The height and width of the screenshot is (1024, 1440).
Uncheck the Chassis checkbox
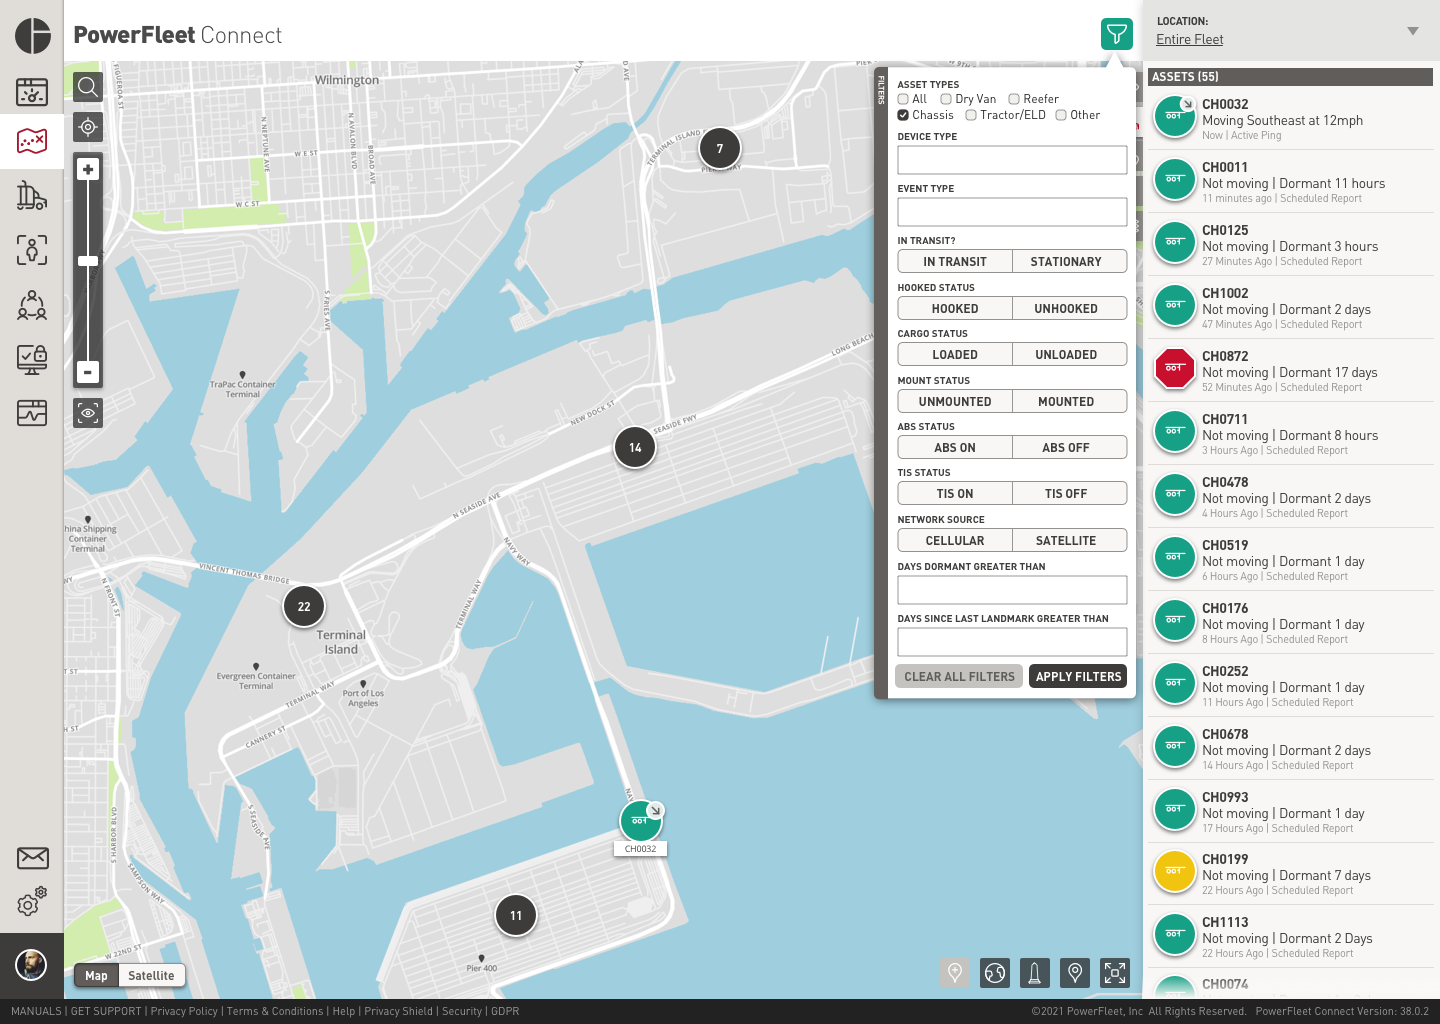coord(903,115)
